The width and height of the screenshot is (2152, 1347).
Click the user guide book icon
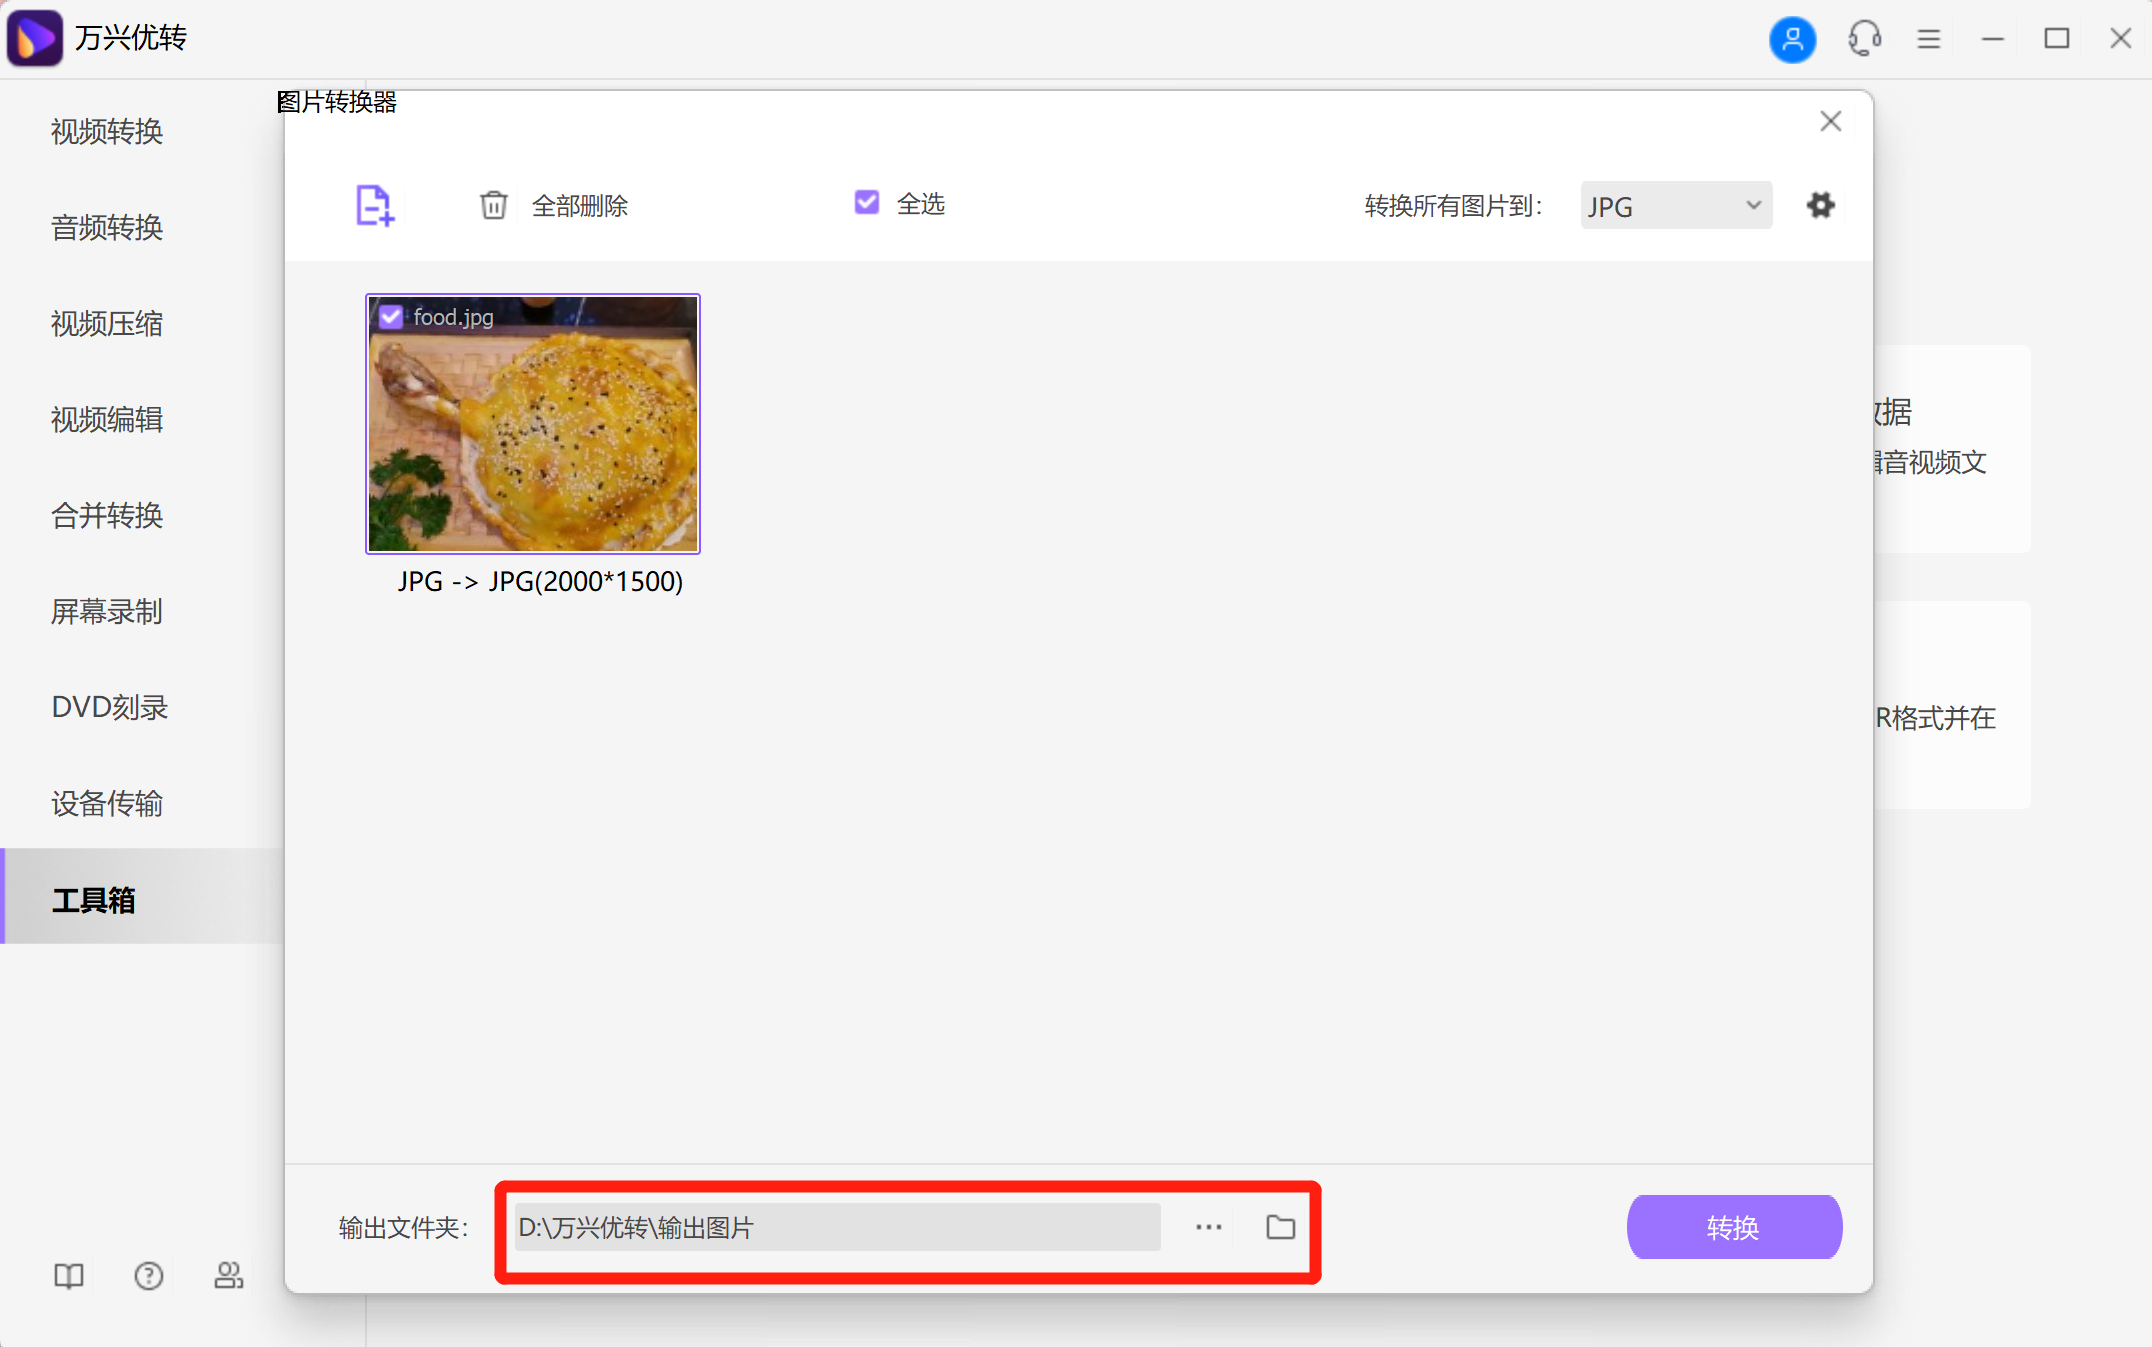point(68,1276)
